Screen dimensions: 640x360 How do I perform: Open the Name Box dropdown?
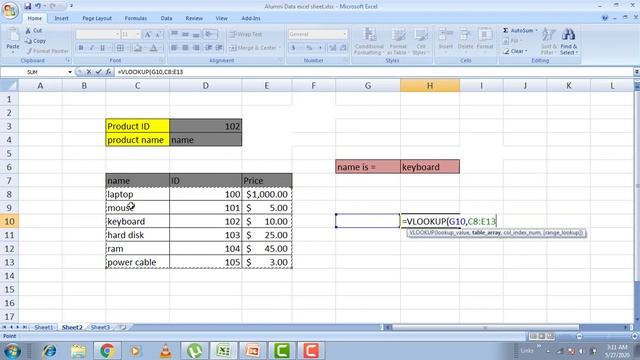(x=70, y=72)
